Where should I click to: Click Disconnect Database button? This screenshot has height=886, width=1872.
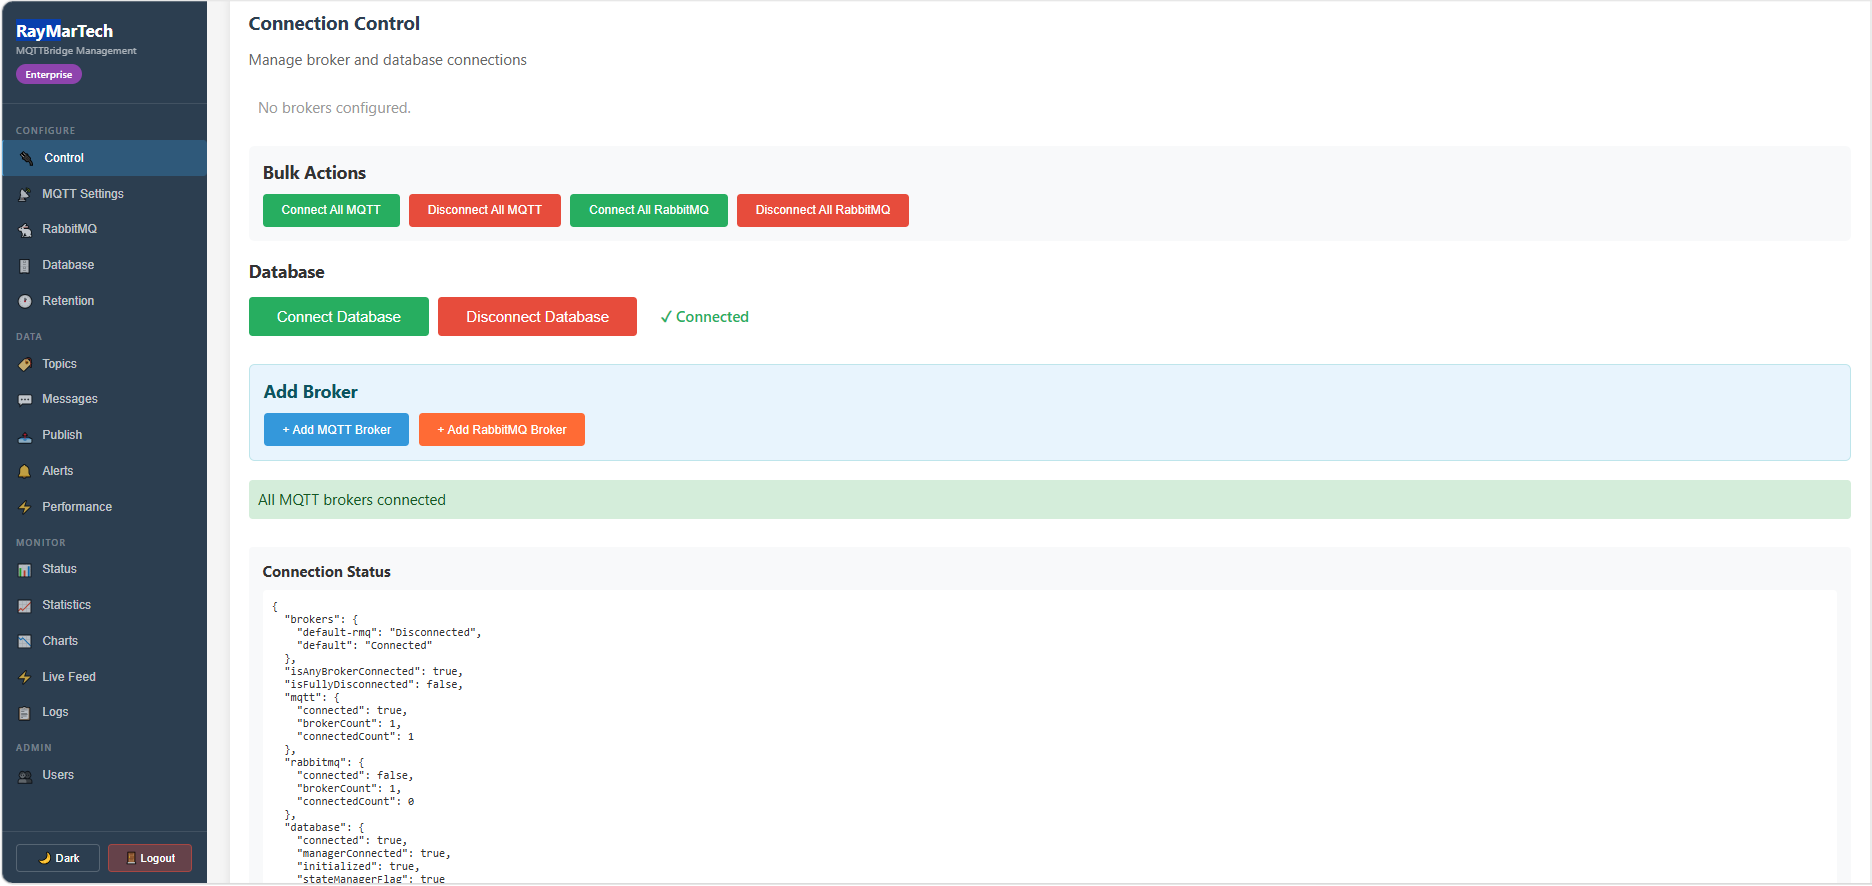pyautogui.click(x=537, y=317)
